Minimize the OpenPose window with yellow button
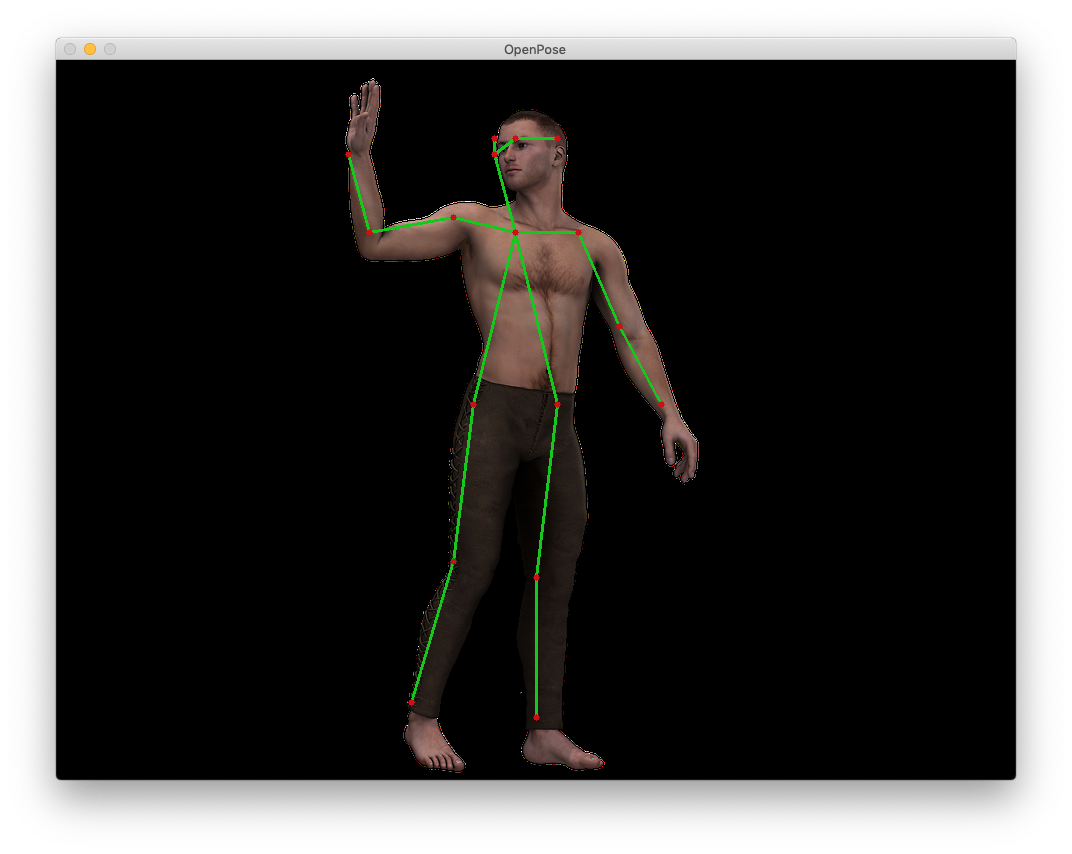Viewport: 1072px width, 854px height. pos(90,49)
